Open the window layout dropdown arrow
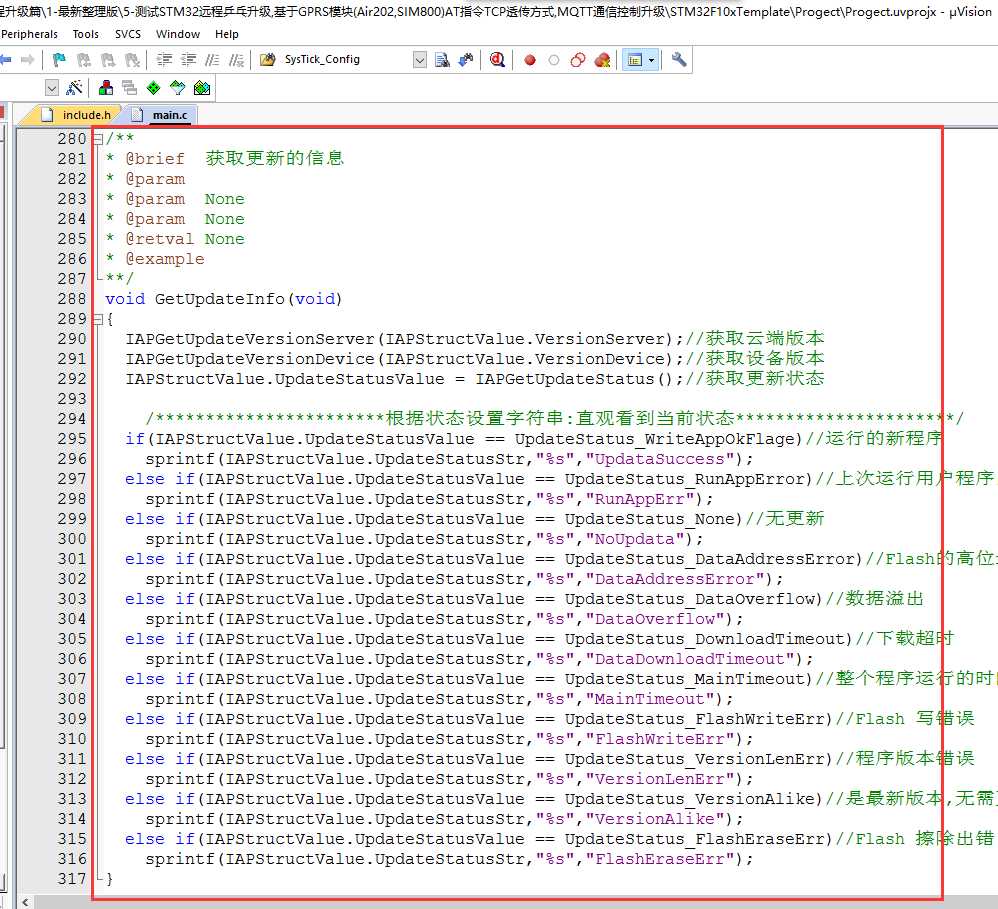The height and width of the screenshot is (909, 998). (651, 60)
